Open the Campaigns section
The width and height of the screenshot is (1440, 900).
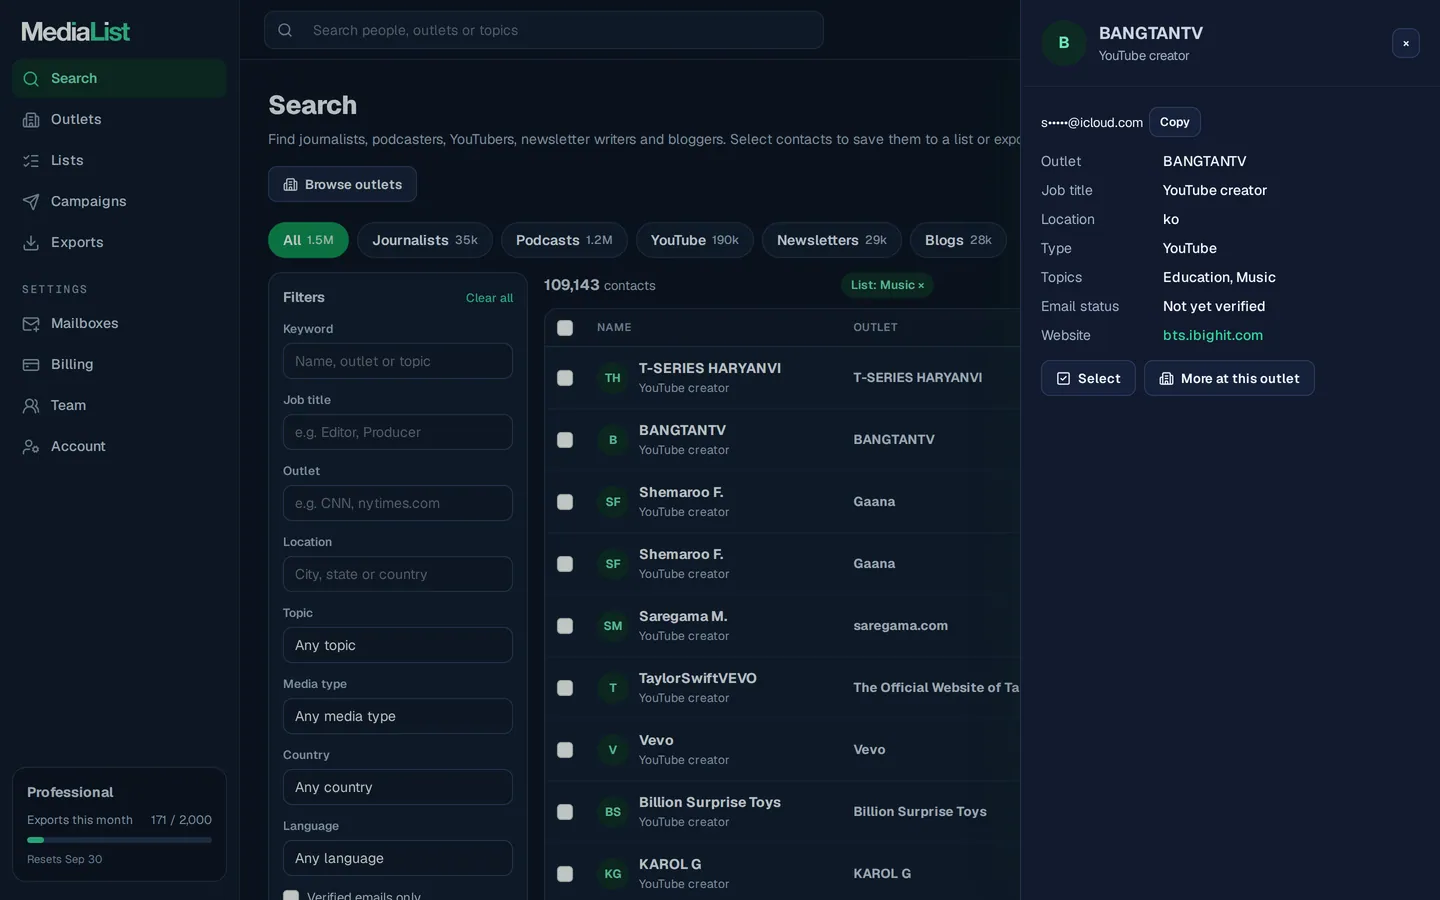[119, 201]
